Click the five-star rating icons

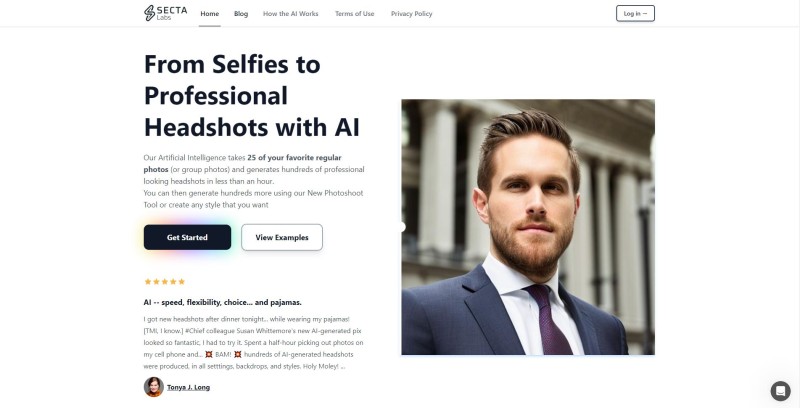[164, 282]
